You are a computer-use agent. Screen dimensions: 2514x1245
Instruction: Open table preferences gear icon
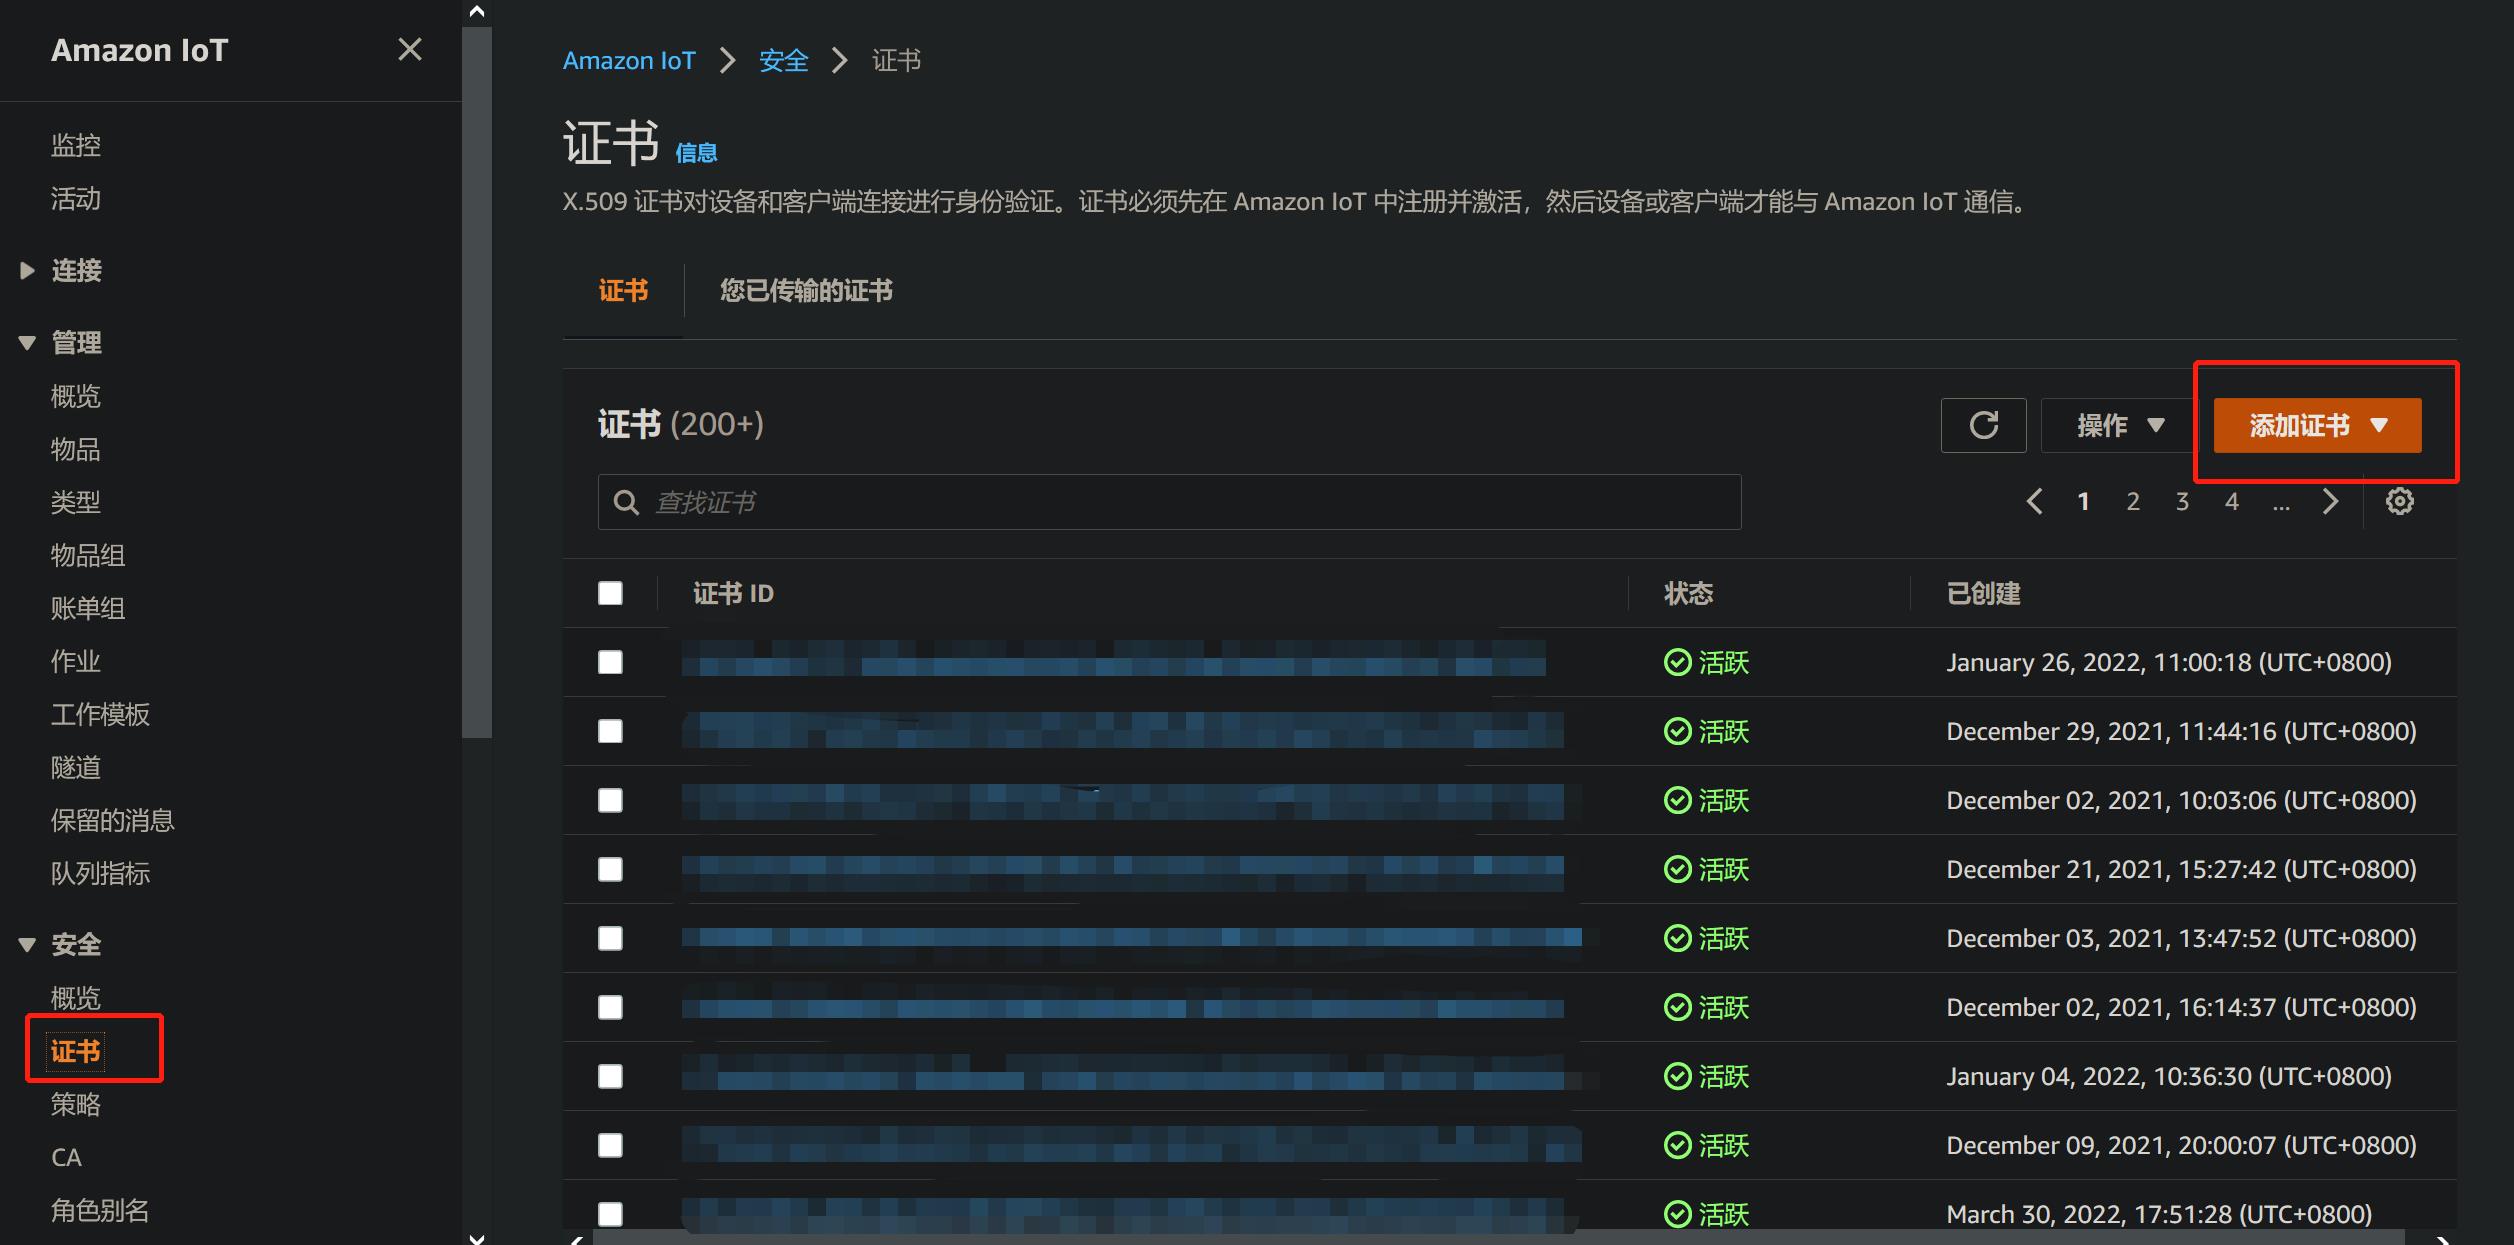(x=2399, y=501)
